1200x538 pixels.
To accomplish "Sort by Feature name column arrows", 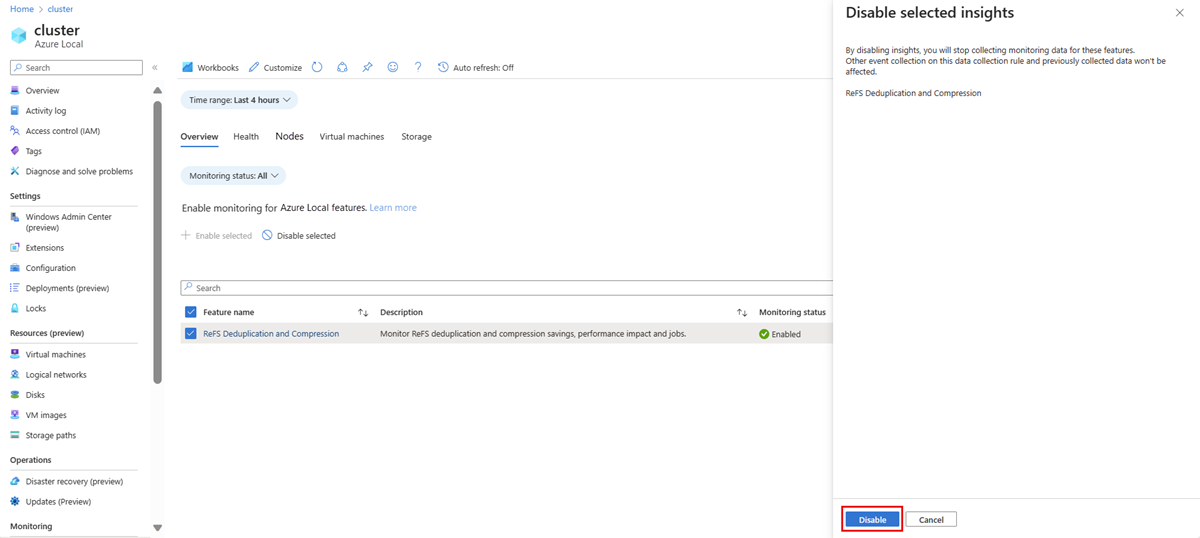I will (363, 313).
